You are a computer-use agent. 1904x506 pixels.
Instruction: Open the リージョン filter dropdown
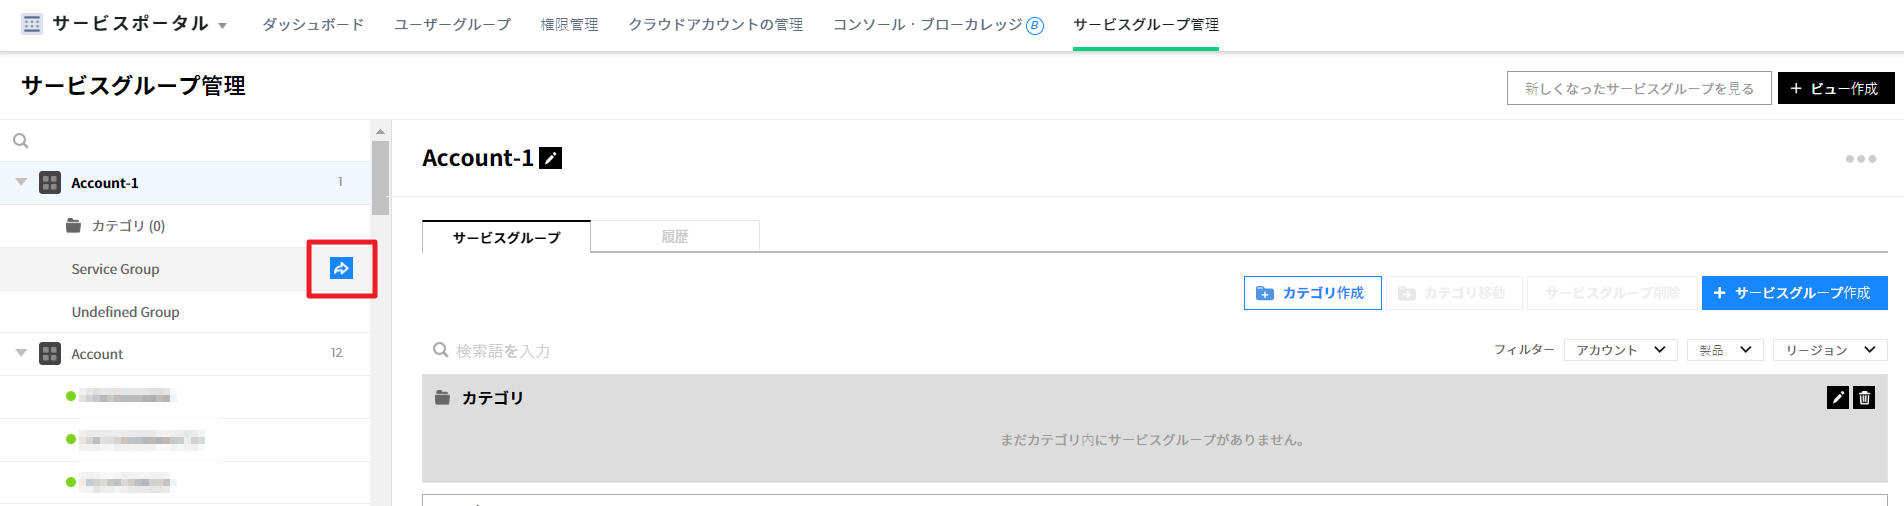pyautogui.click(x=1830, y=350)
